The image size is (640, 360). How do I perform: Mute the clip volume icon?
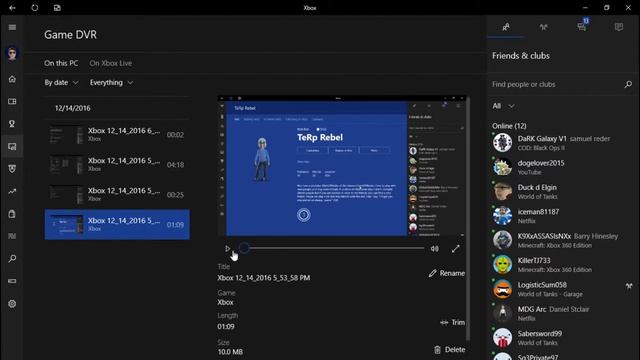pos(435,249)
